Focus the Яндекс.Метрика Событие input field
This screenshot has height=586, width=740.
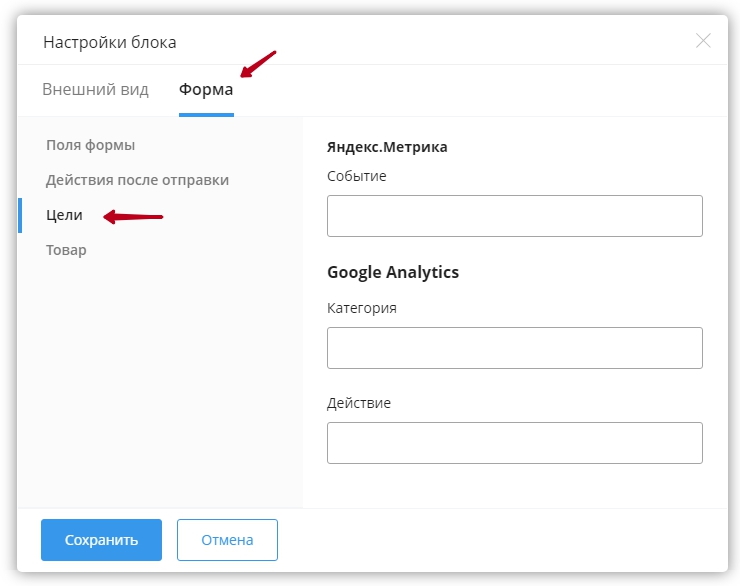(x=514, y=216)
